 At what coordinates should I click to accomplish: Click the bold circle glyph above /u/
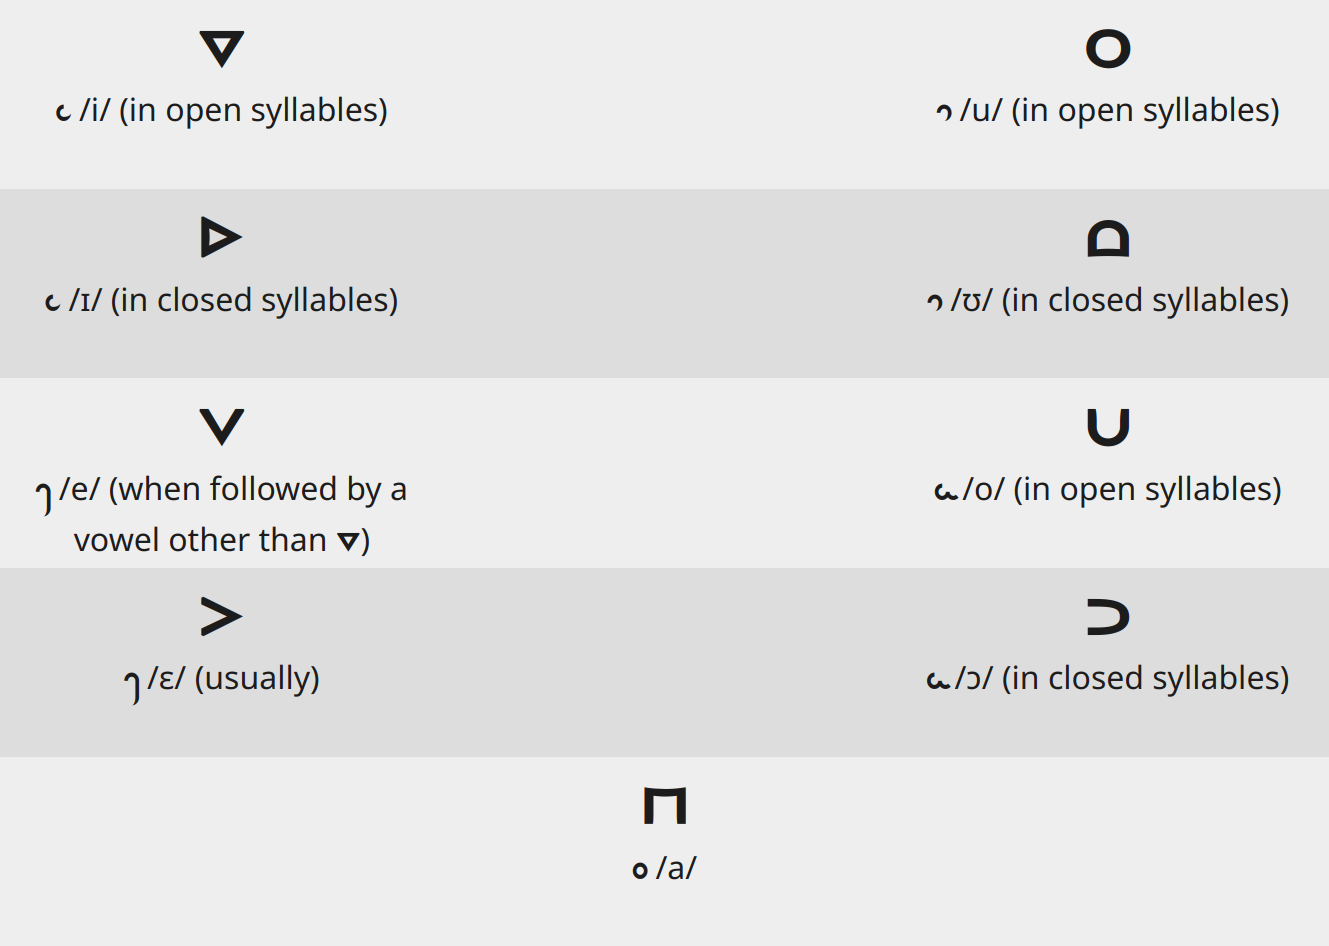(x=1108, y=48)
